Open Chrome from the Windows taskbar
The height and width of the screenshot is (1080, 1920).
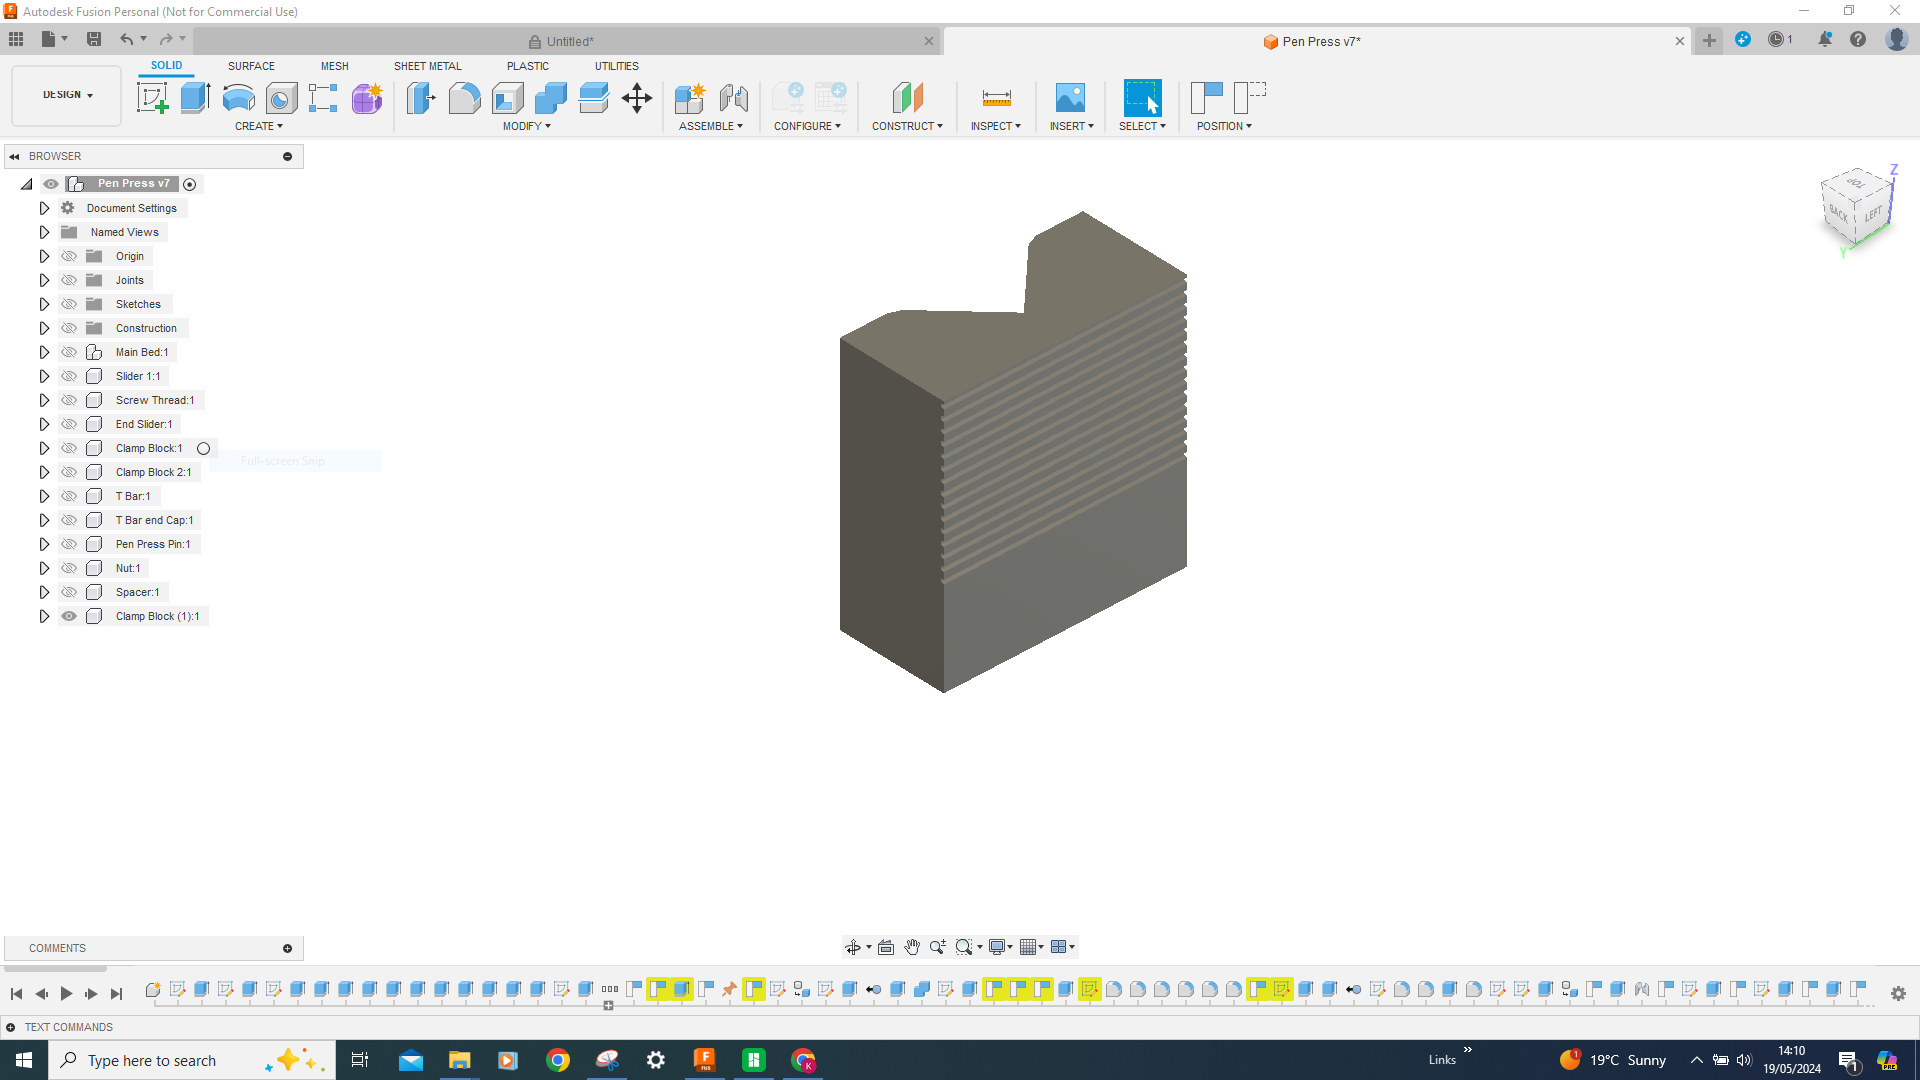(558, 1060)
